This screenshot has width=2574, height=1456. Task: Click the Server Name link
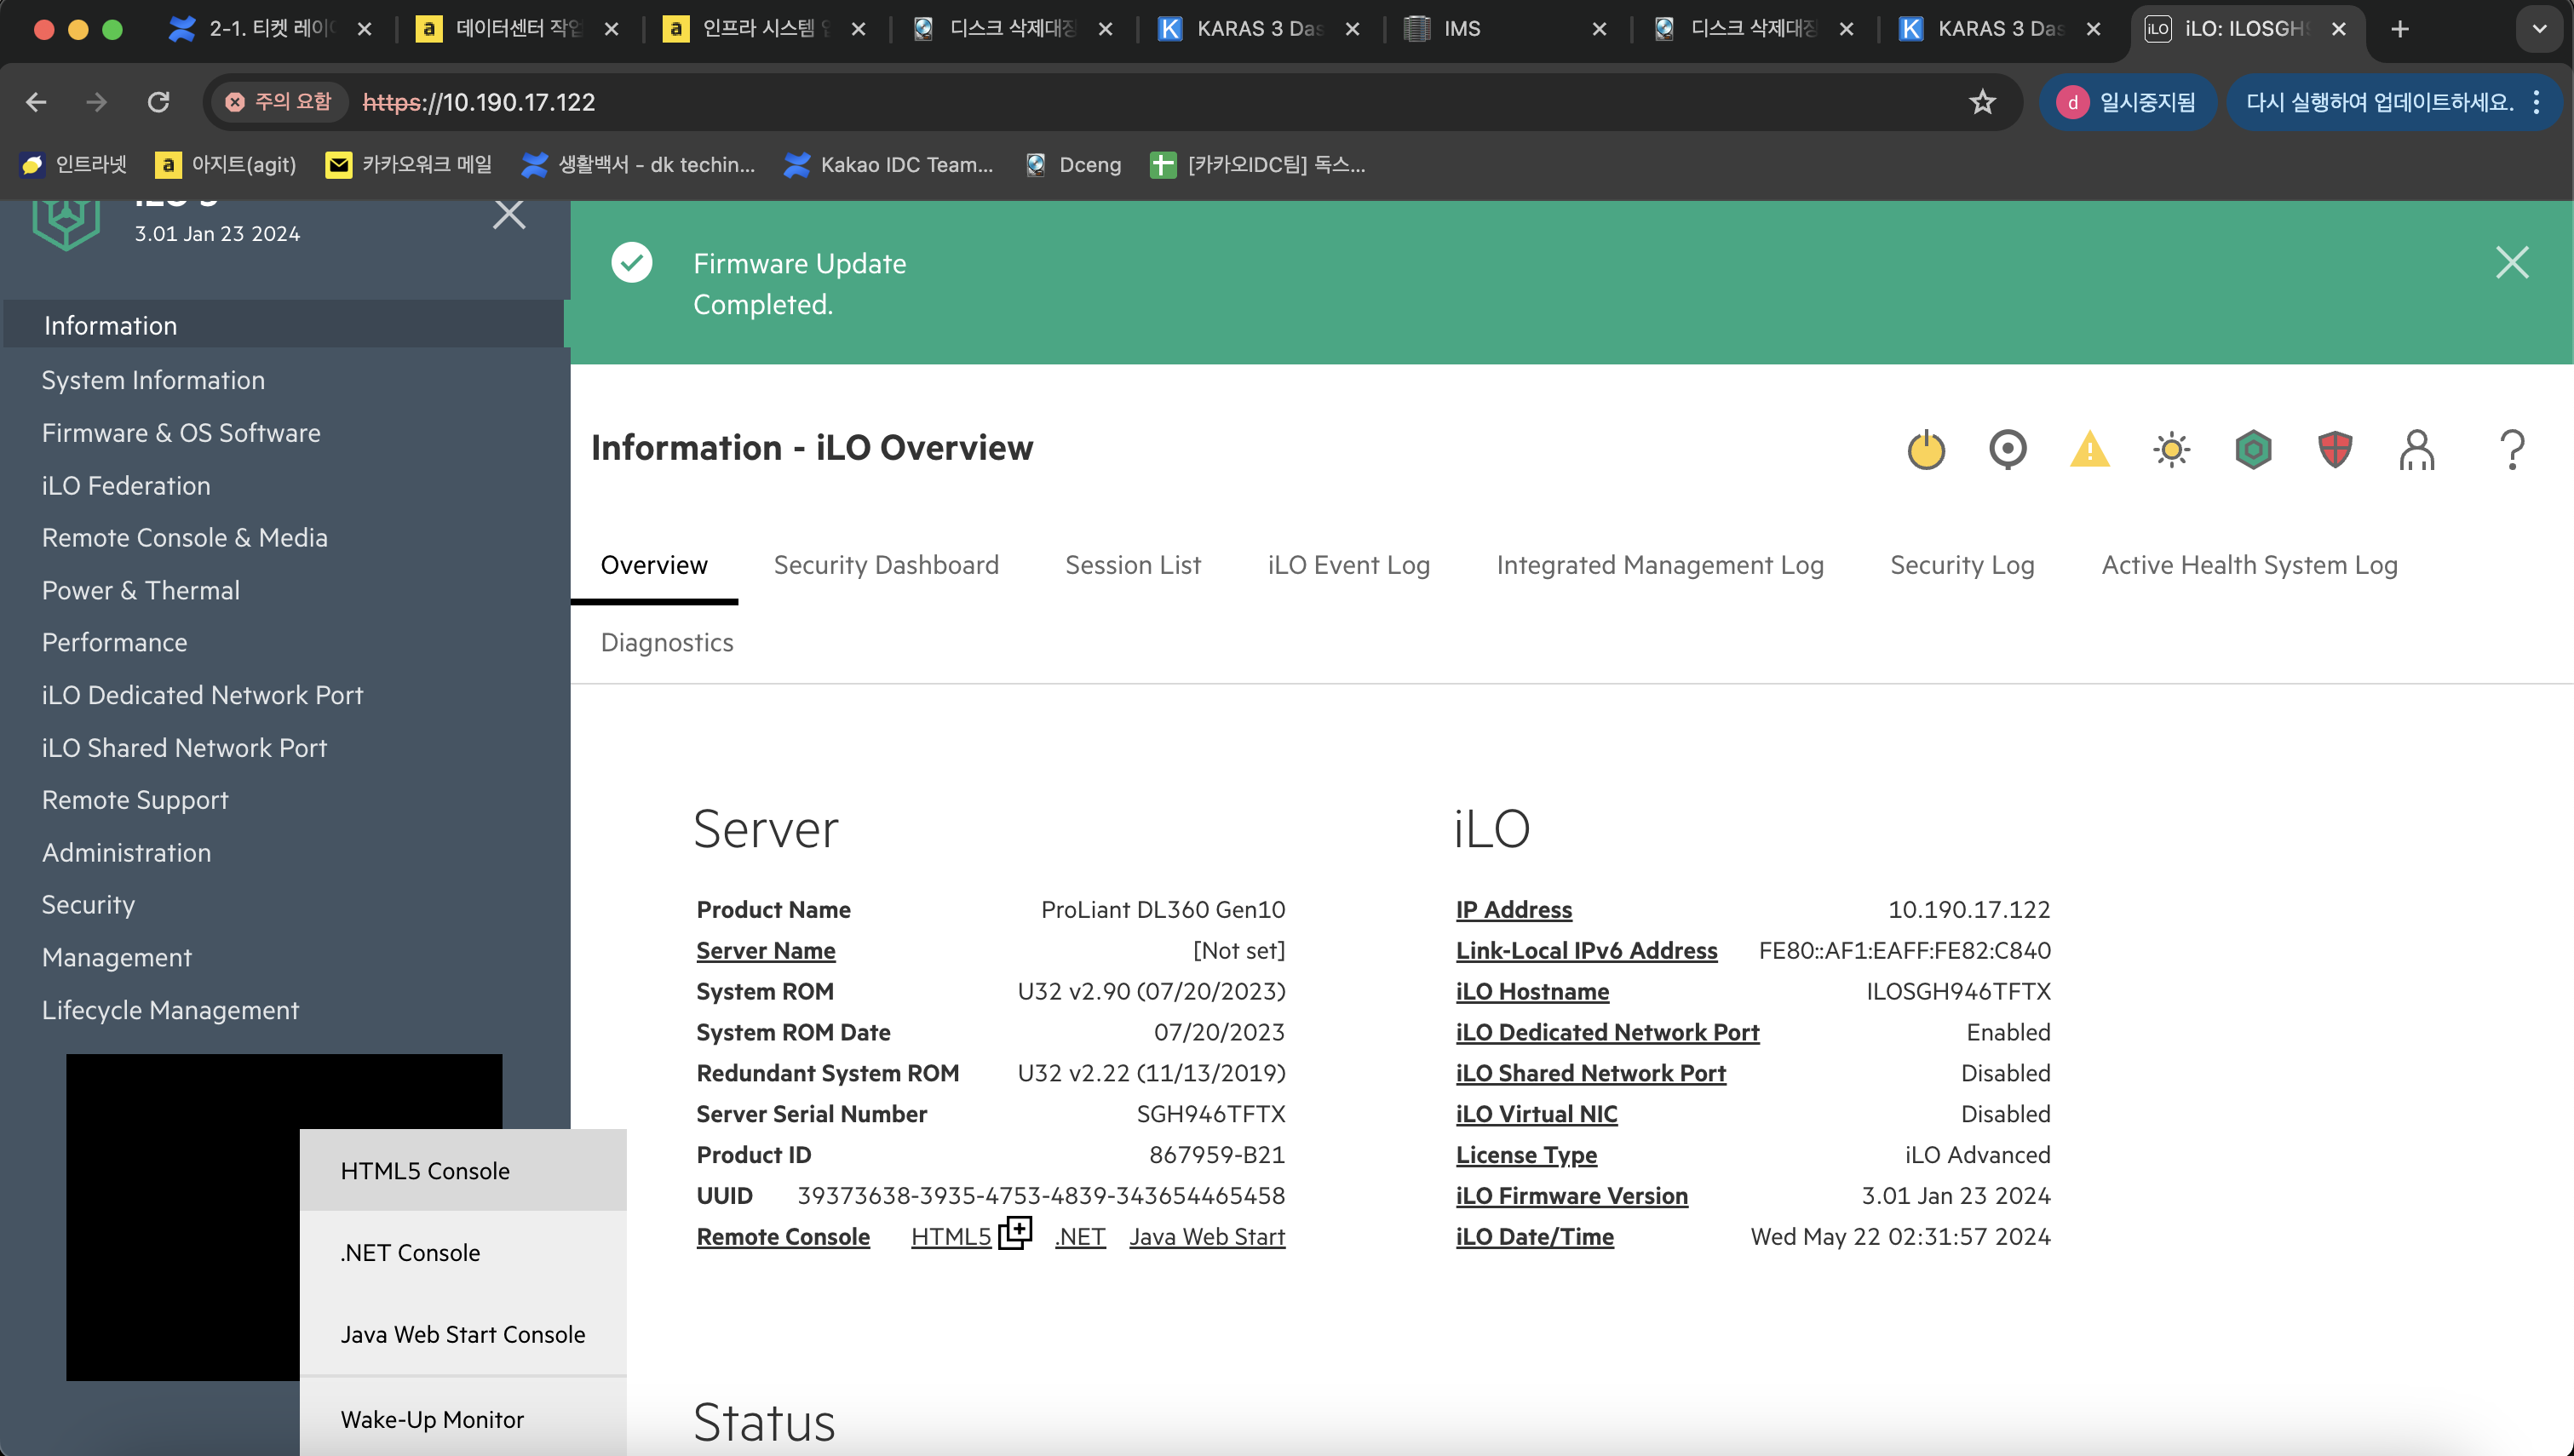tap(766, 950)
